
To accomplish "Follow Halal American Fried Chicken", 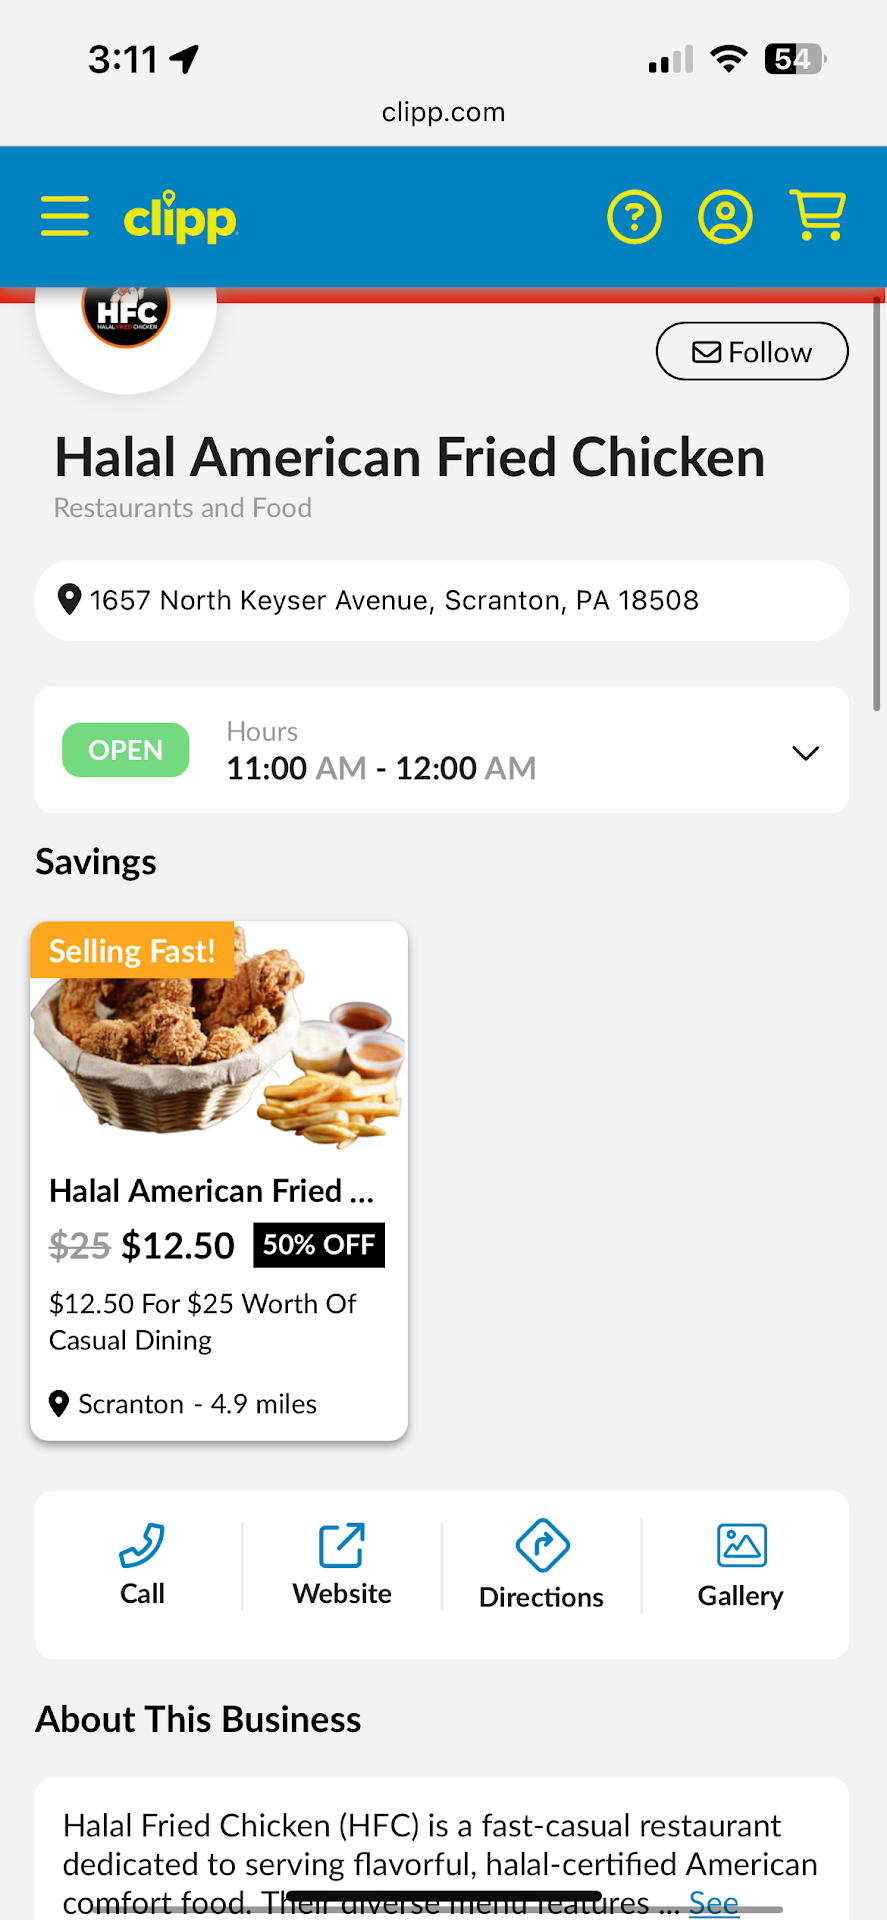I will click(x=752, y=352).
